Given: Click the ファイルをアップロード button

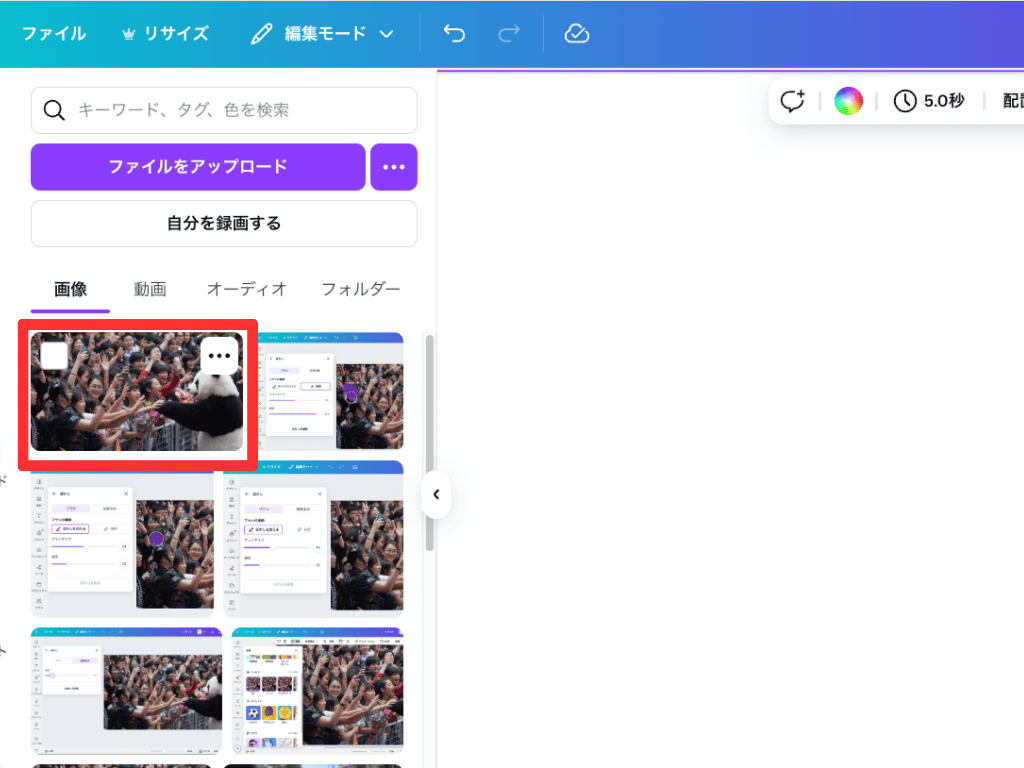Looking at the screenshot, I should 198,167.
